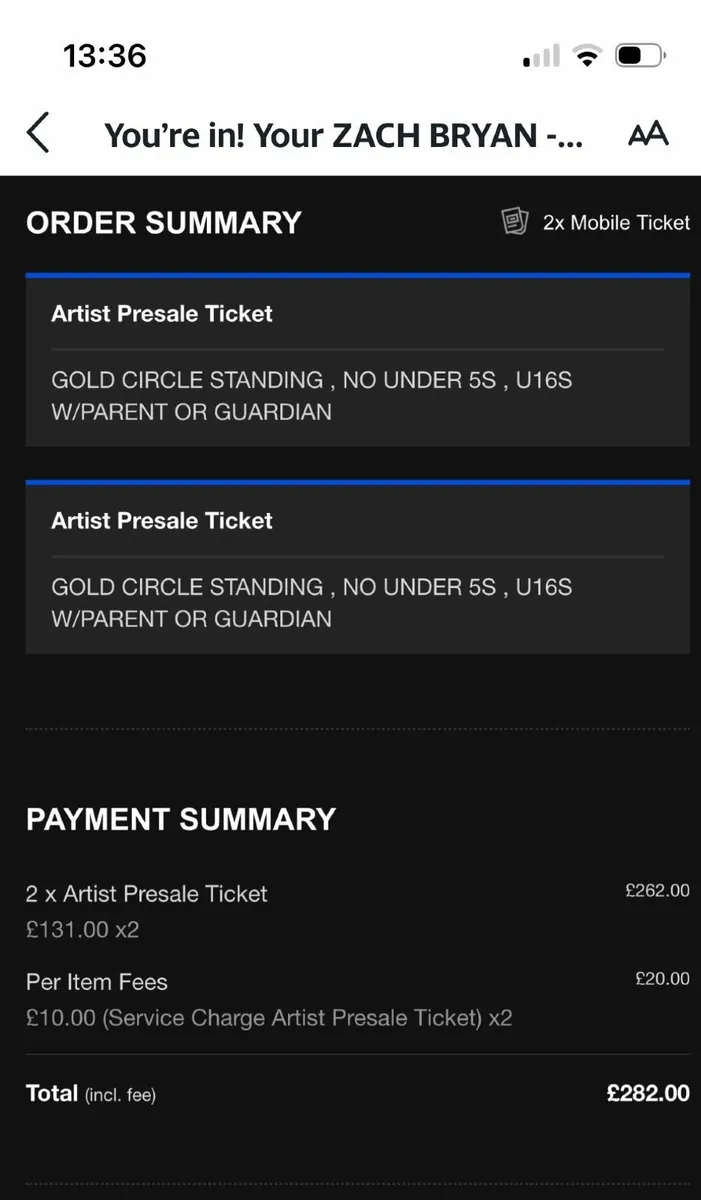
Task: Select the first Artist Presale Ticket card
Action: [356, 360]
